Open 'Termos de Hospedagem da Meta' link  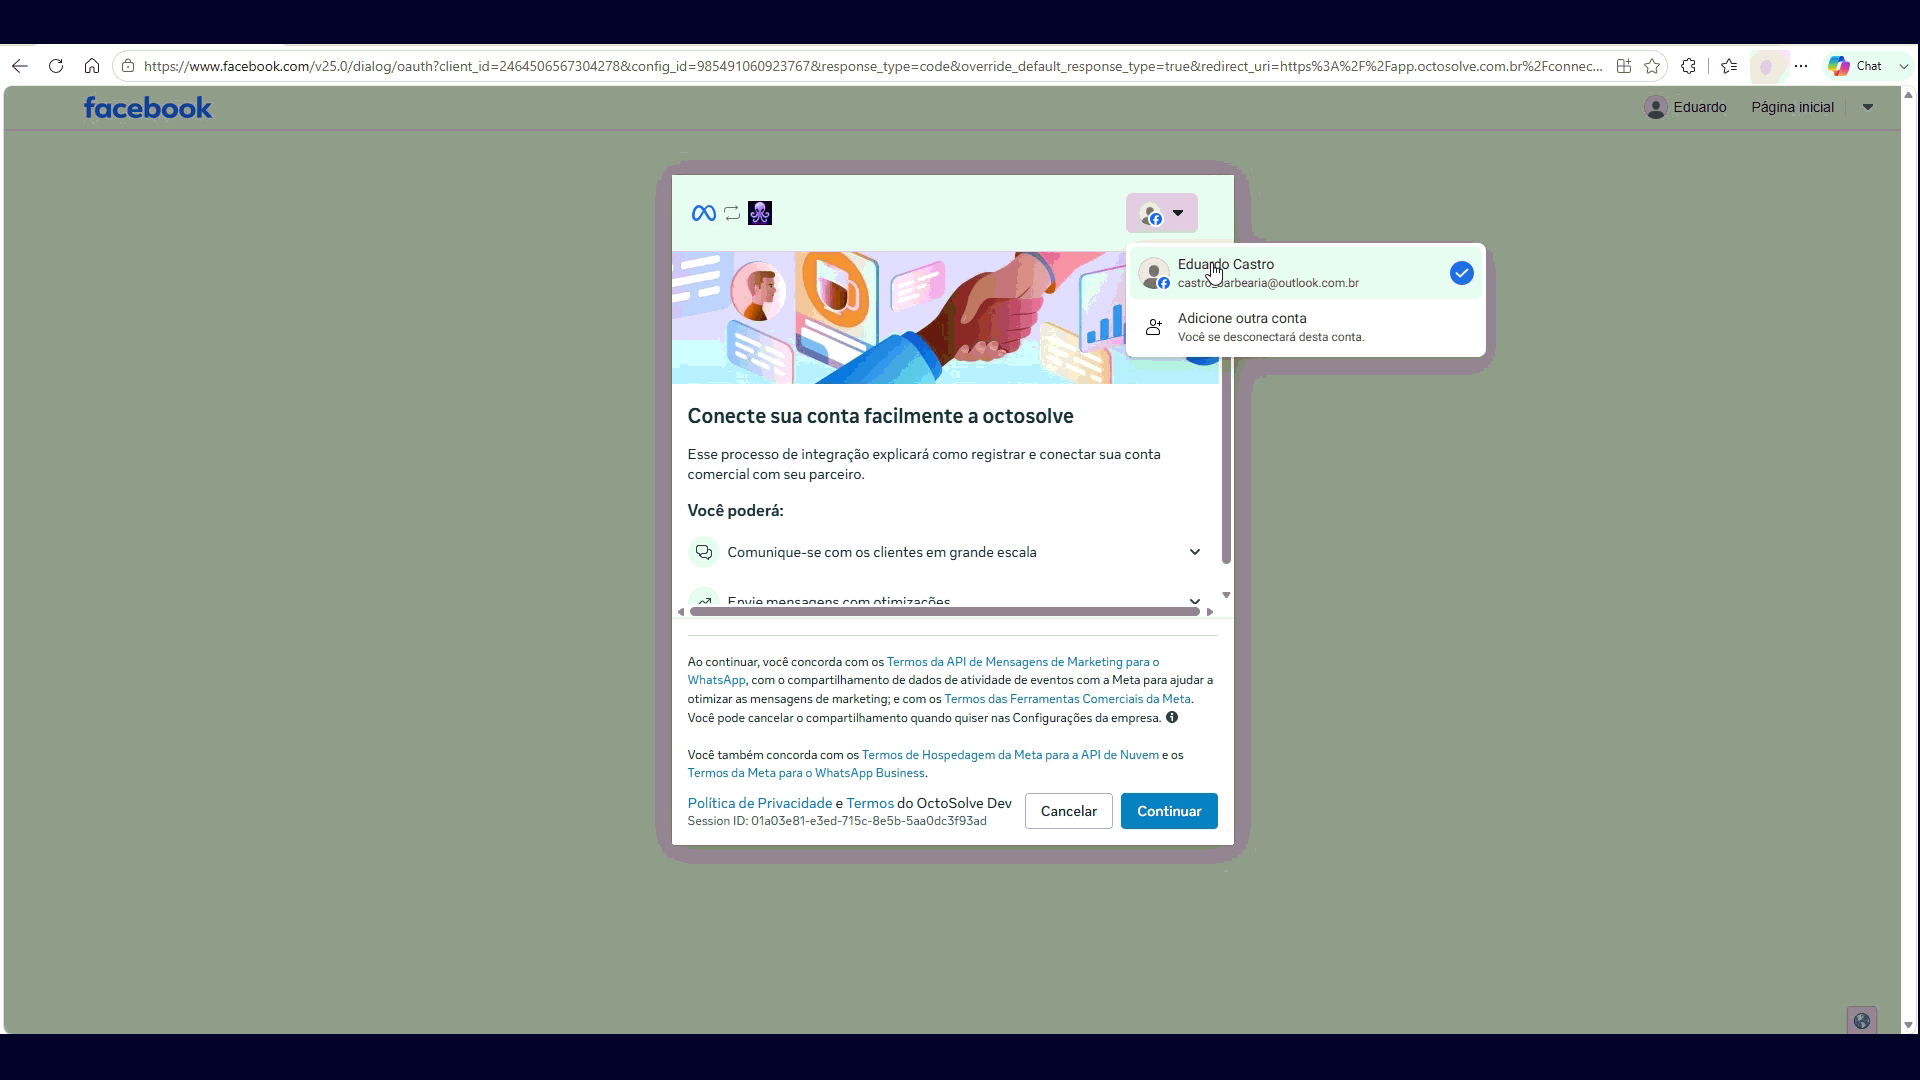point(1010,755)
